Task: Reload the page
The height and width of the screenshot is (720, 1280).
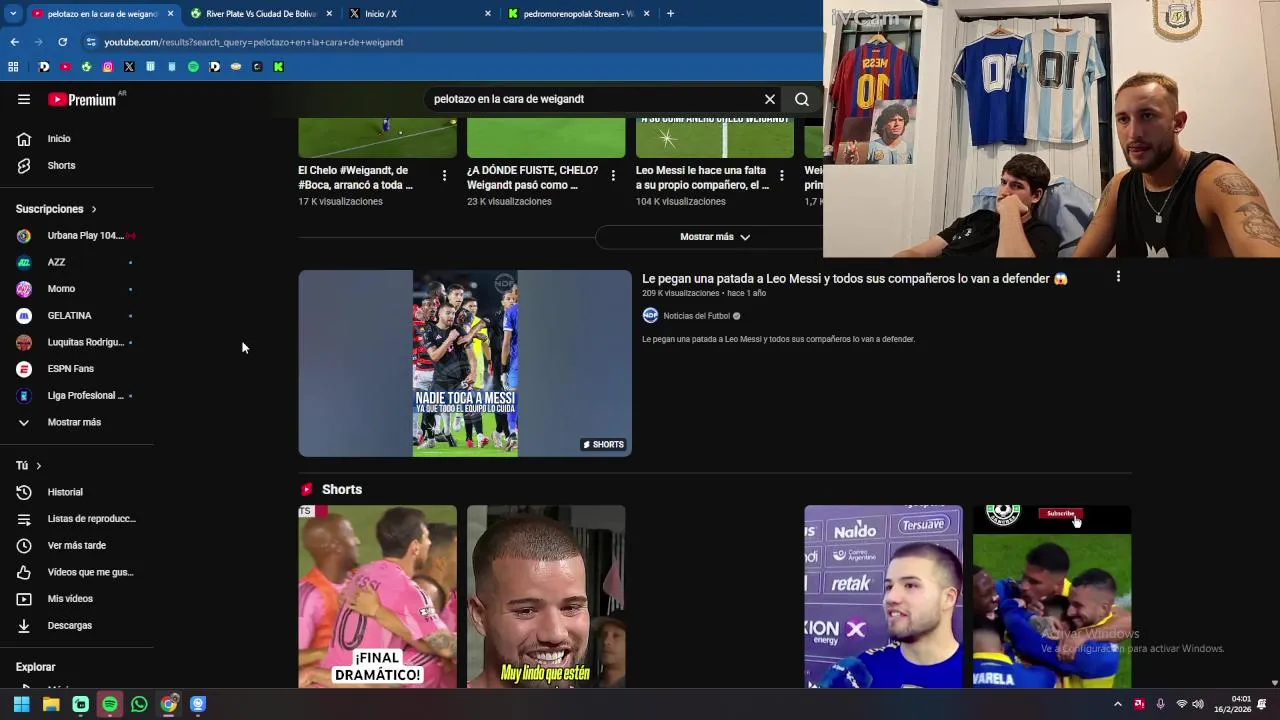Action: [x=62, y=42]
